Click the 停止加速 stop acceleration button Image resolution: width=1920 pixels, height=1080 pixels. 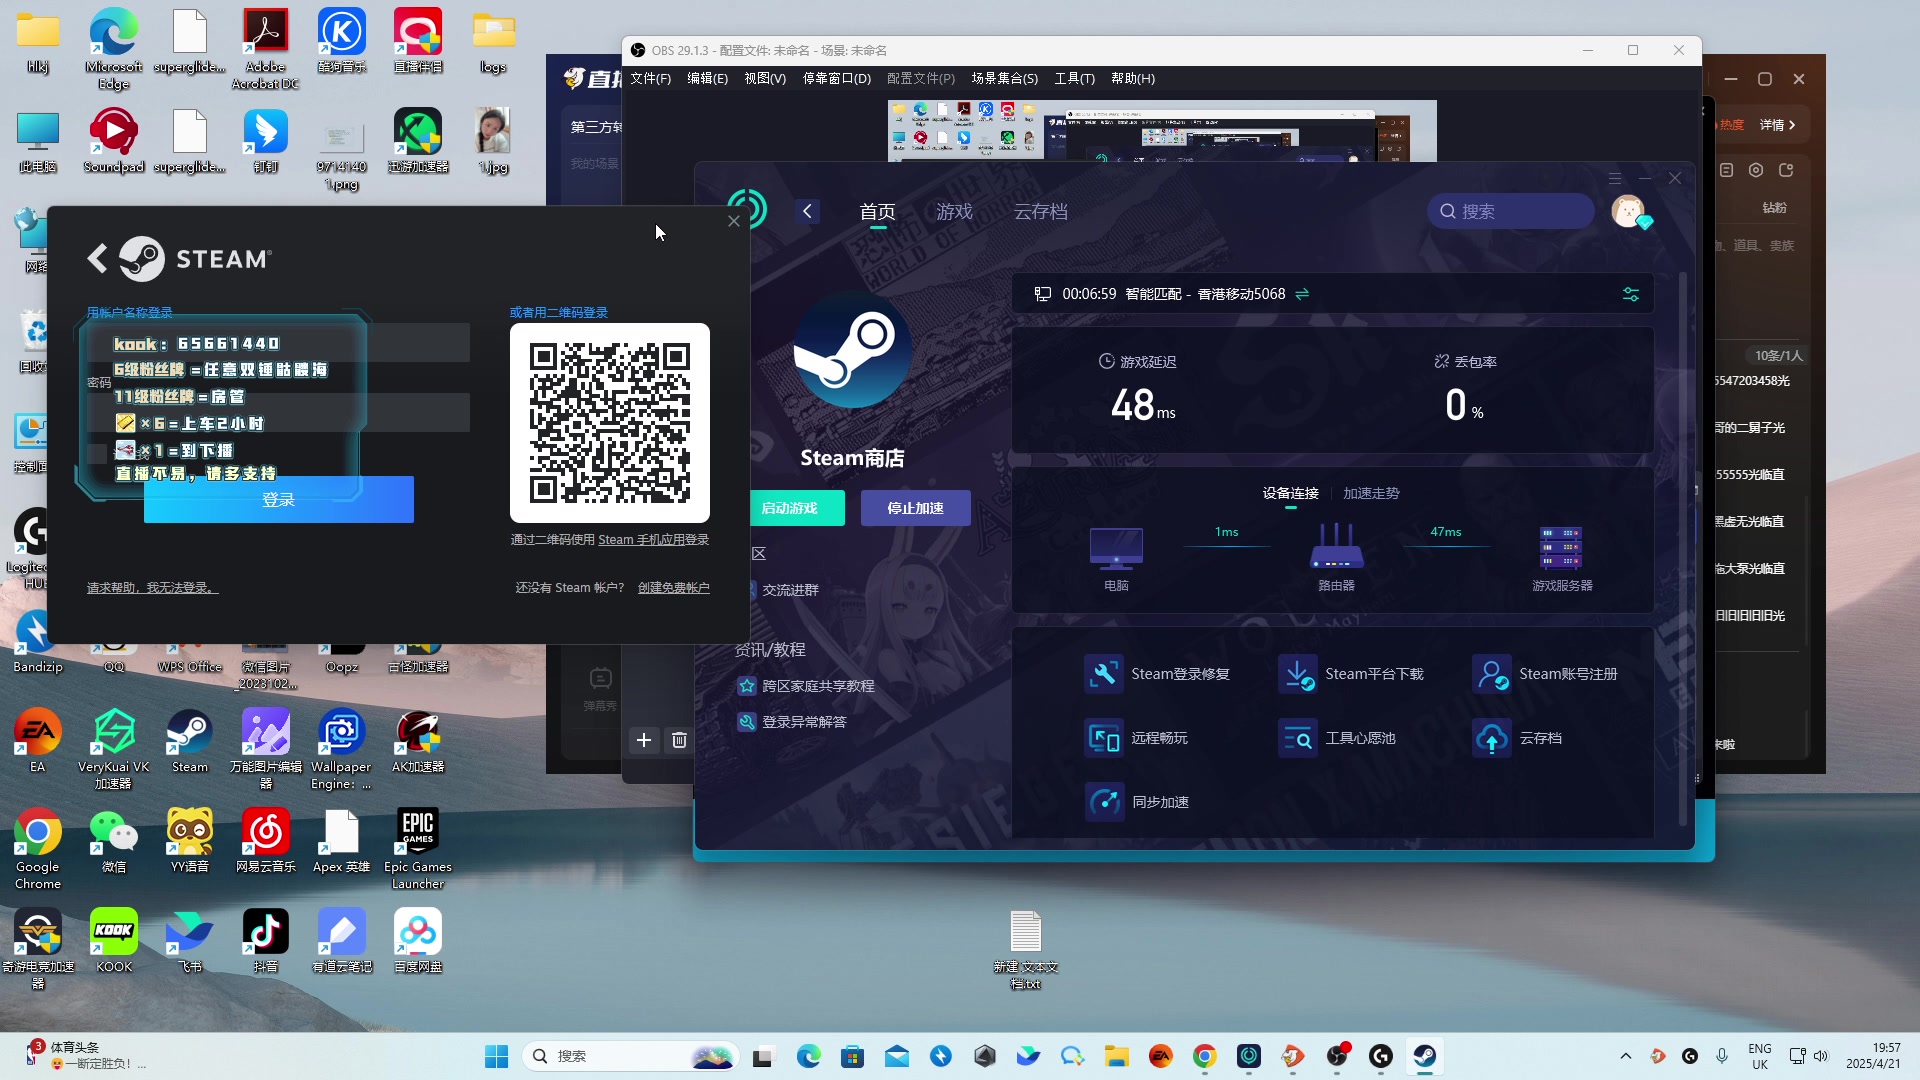click(916, 508)
